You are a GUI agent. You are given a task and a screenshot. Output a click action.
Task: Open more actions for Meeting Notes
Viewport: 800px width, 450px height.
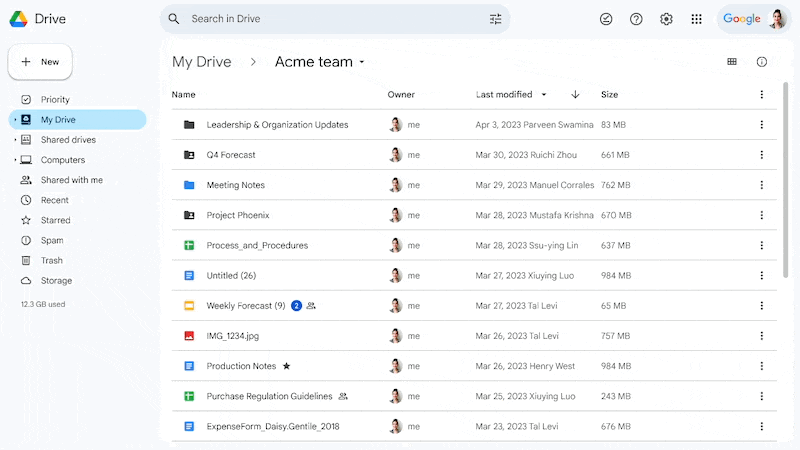coord(761,185)
